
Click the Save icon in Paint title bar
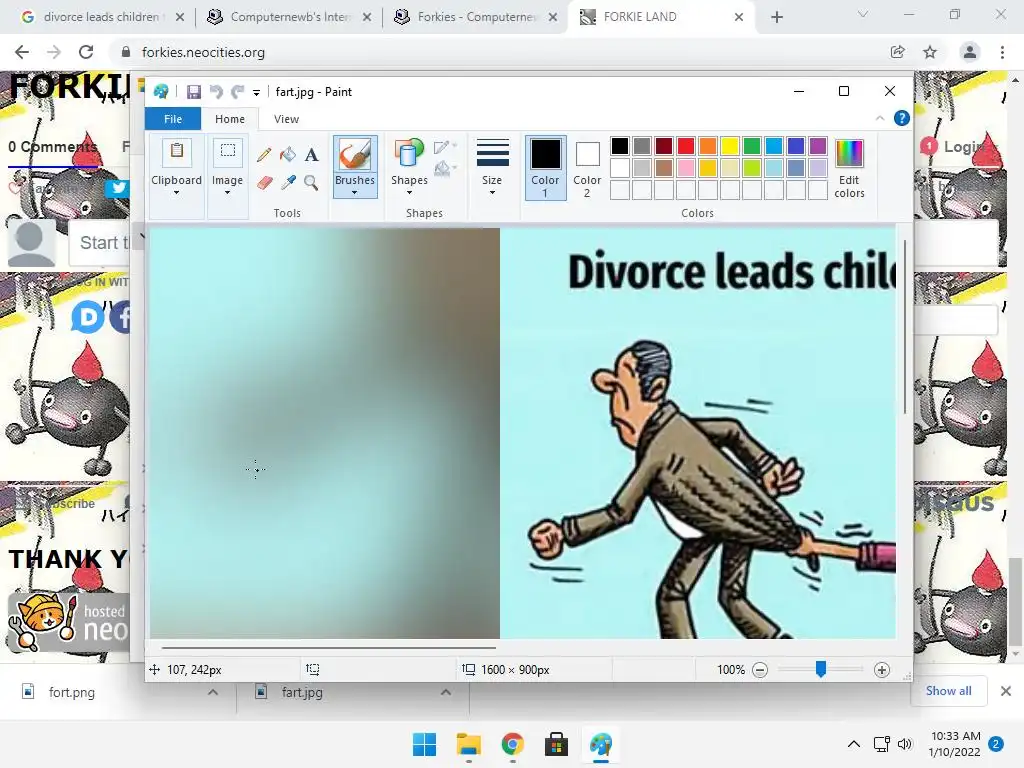tap(193, 92)
